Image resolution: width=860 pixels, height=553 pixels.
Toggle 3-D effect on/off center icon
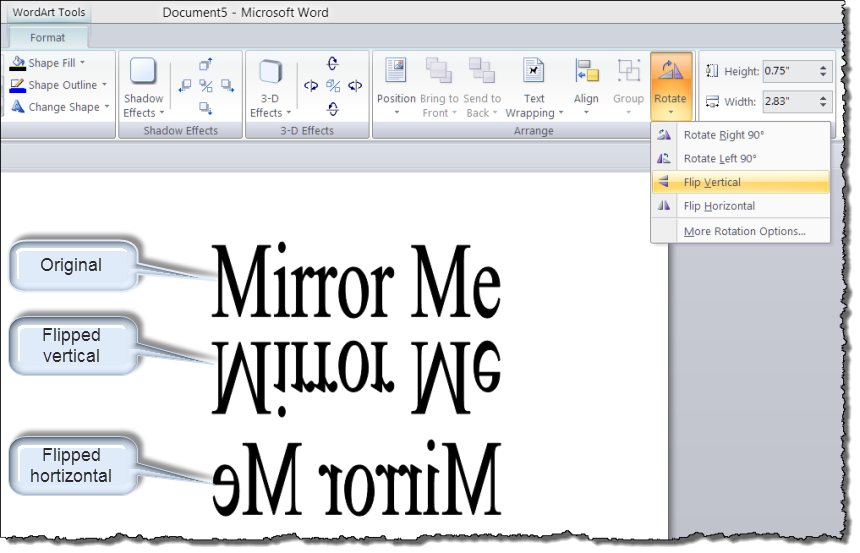(333, 86)
